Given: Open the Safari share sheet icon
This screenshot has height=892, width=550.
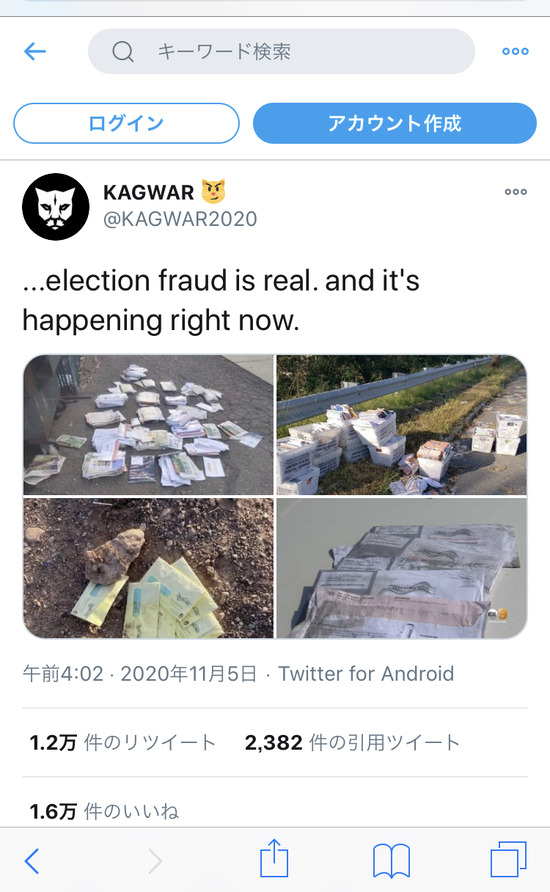Looking at the screenshot, I should click(x=274, y=858).
